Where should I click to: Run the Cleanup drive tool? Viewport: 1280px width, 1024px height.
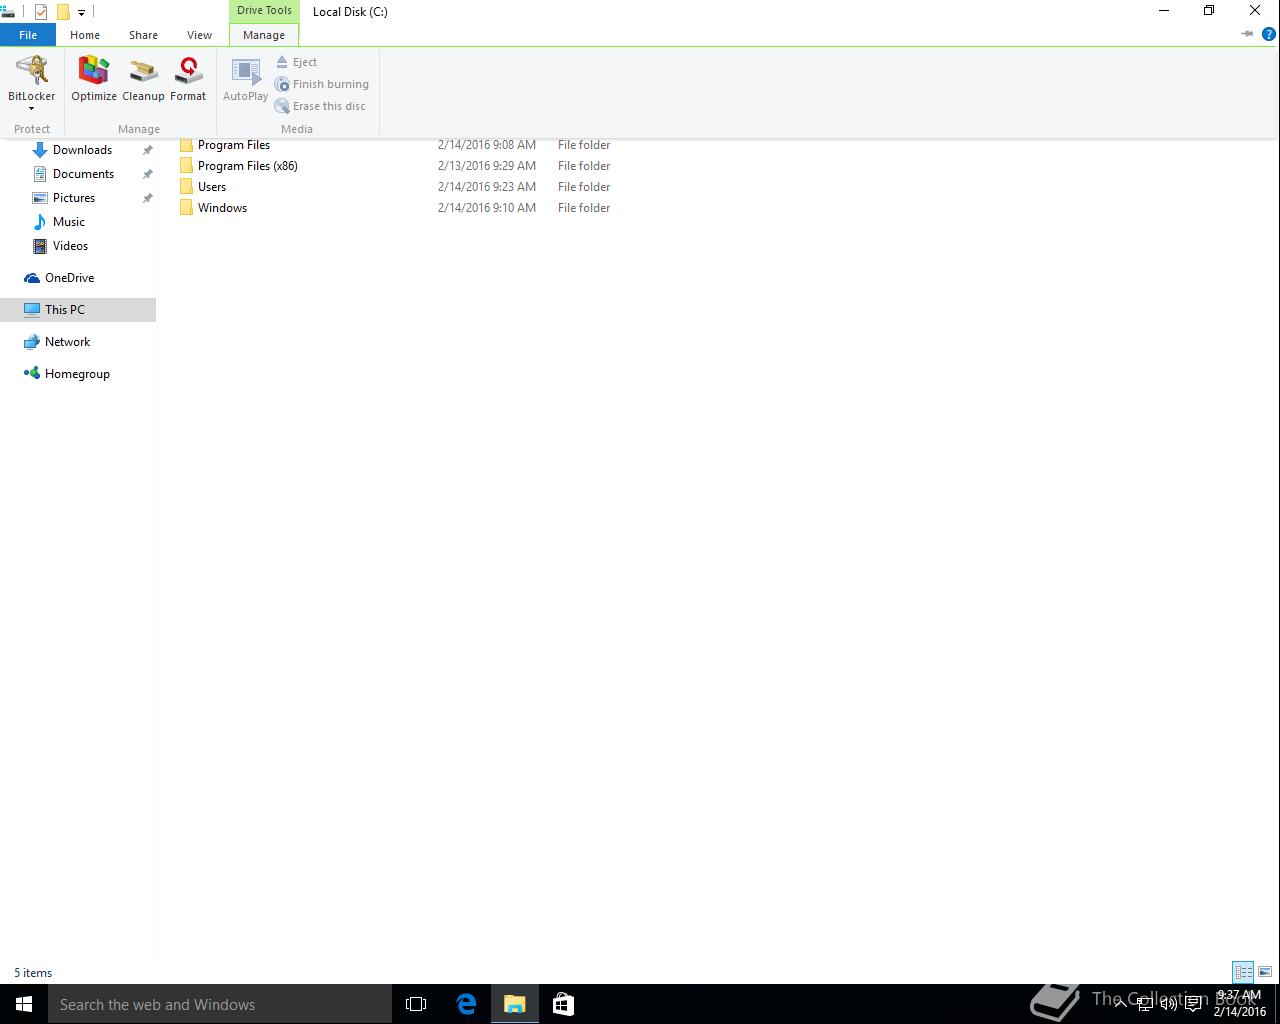tap(143, 79)
